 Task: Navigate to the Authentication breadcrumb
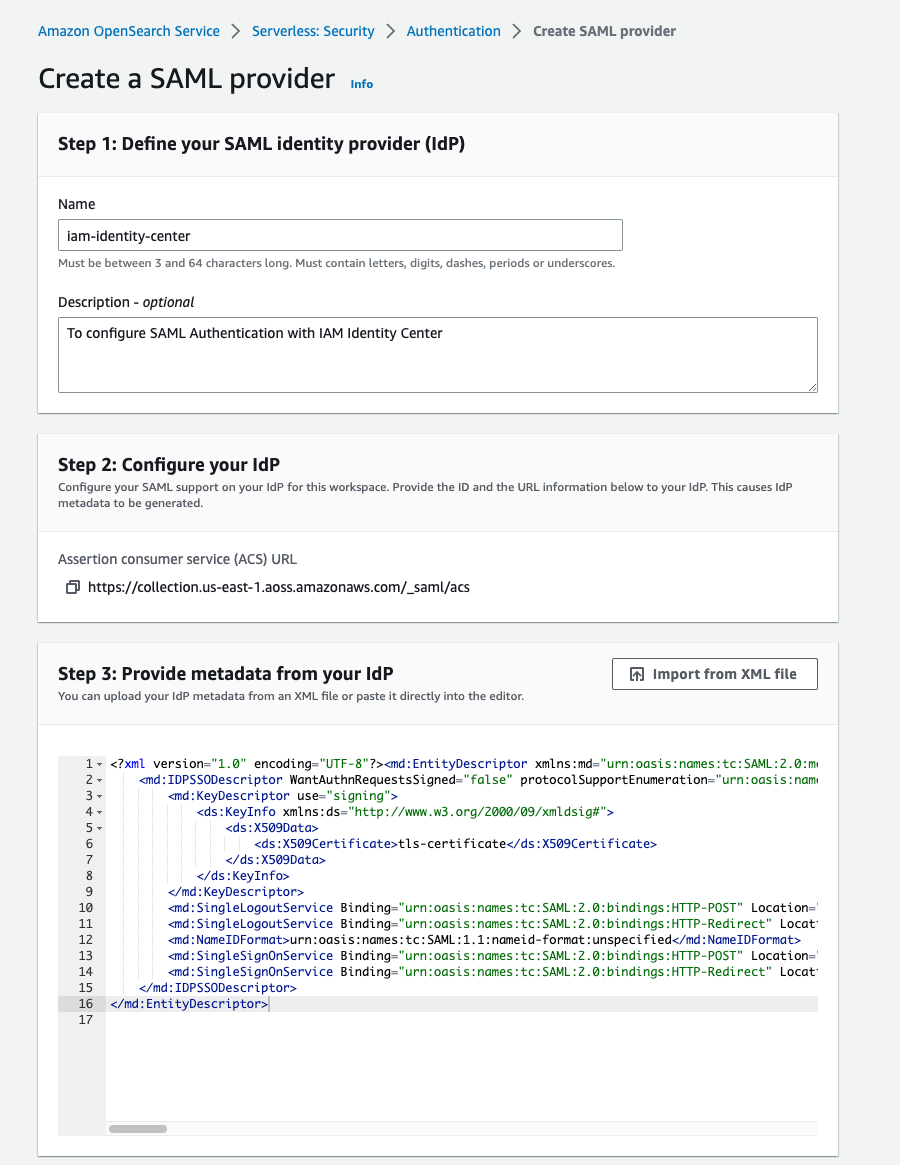453,31
